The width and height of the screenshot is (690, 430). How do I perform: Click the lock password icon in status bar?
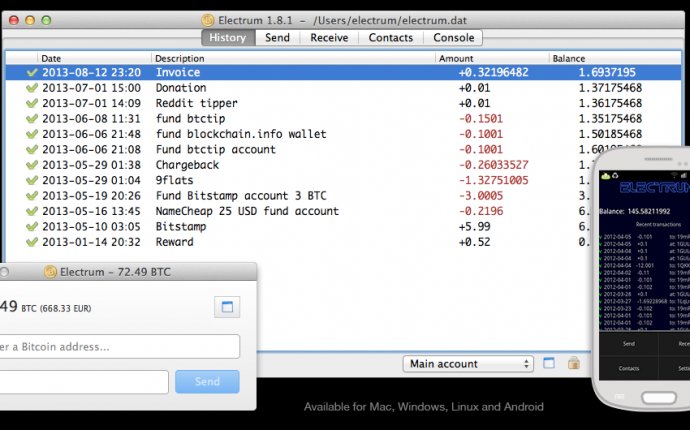point(573,363)
